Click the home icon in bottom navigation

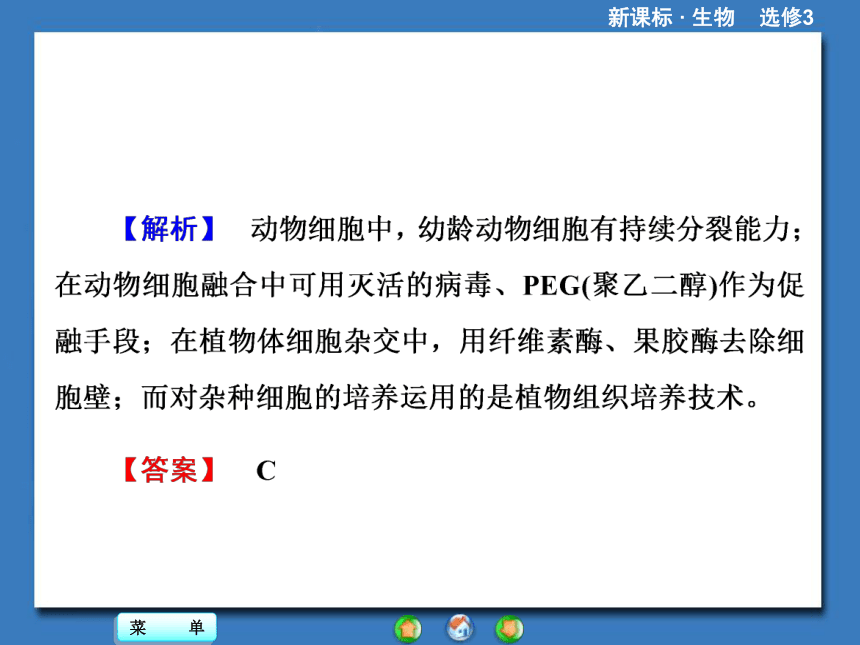460,628
